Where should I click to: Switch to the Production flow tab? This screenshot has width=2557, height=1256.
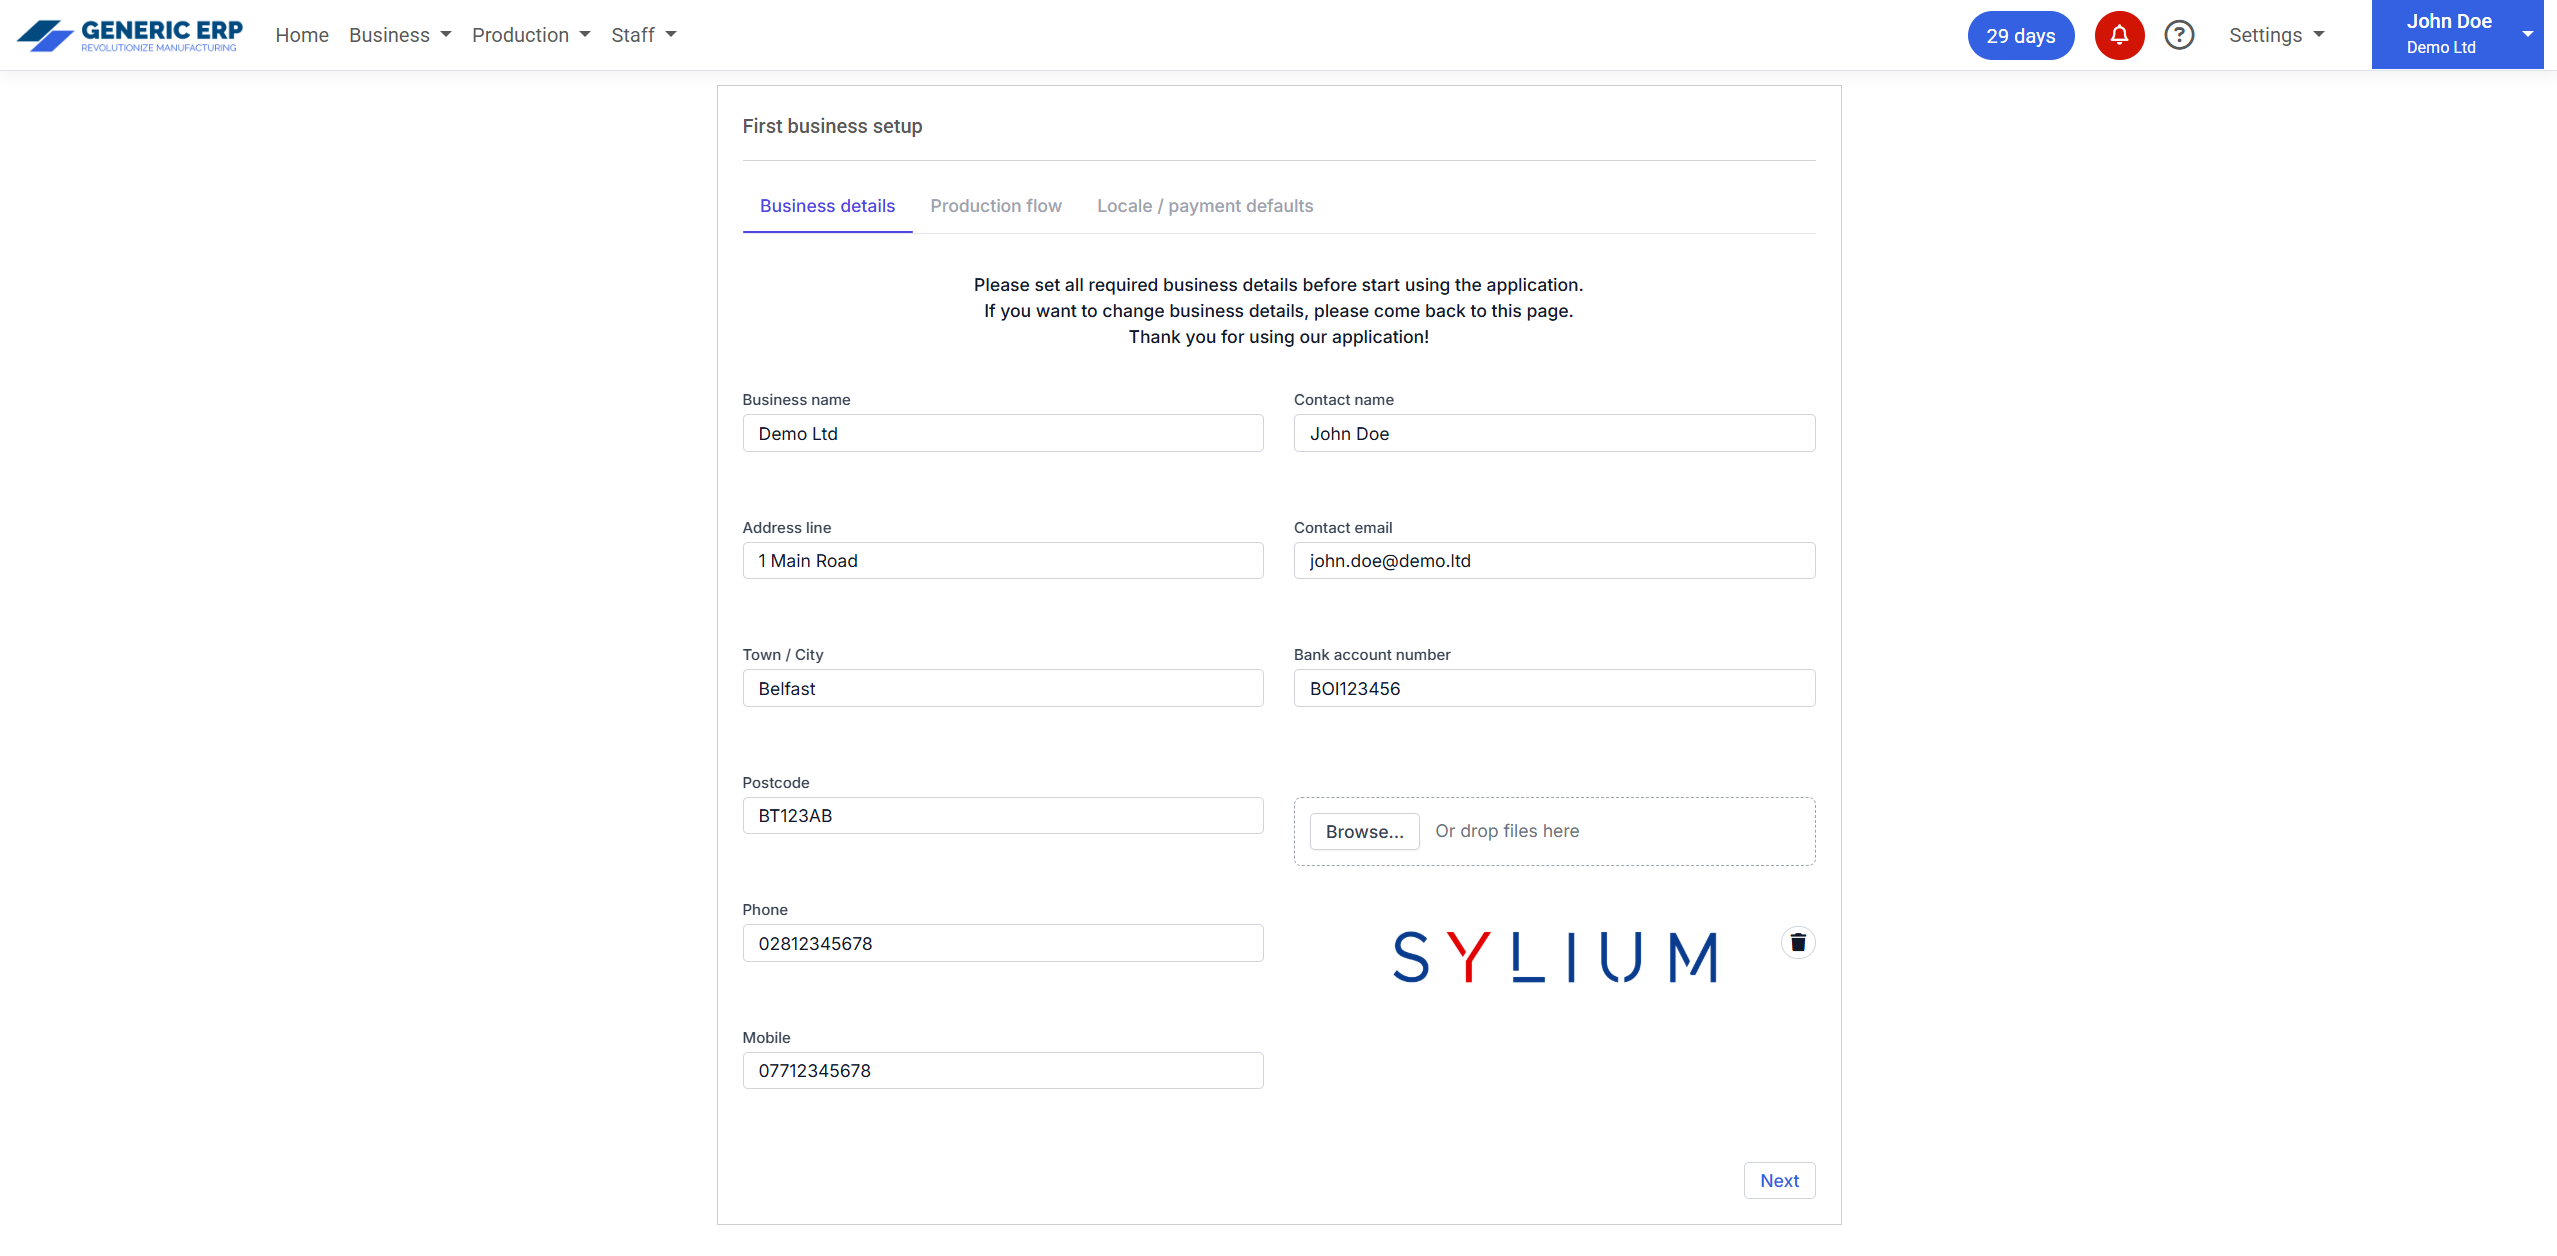(x=995, y=206)
